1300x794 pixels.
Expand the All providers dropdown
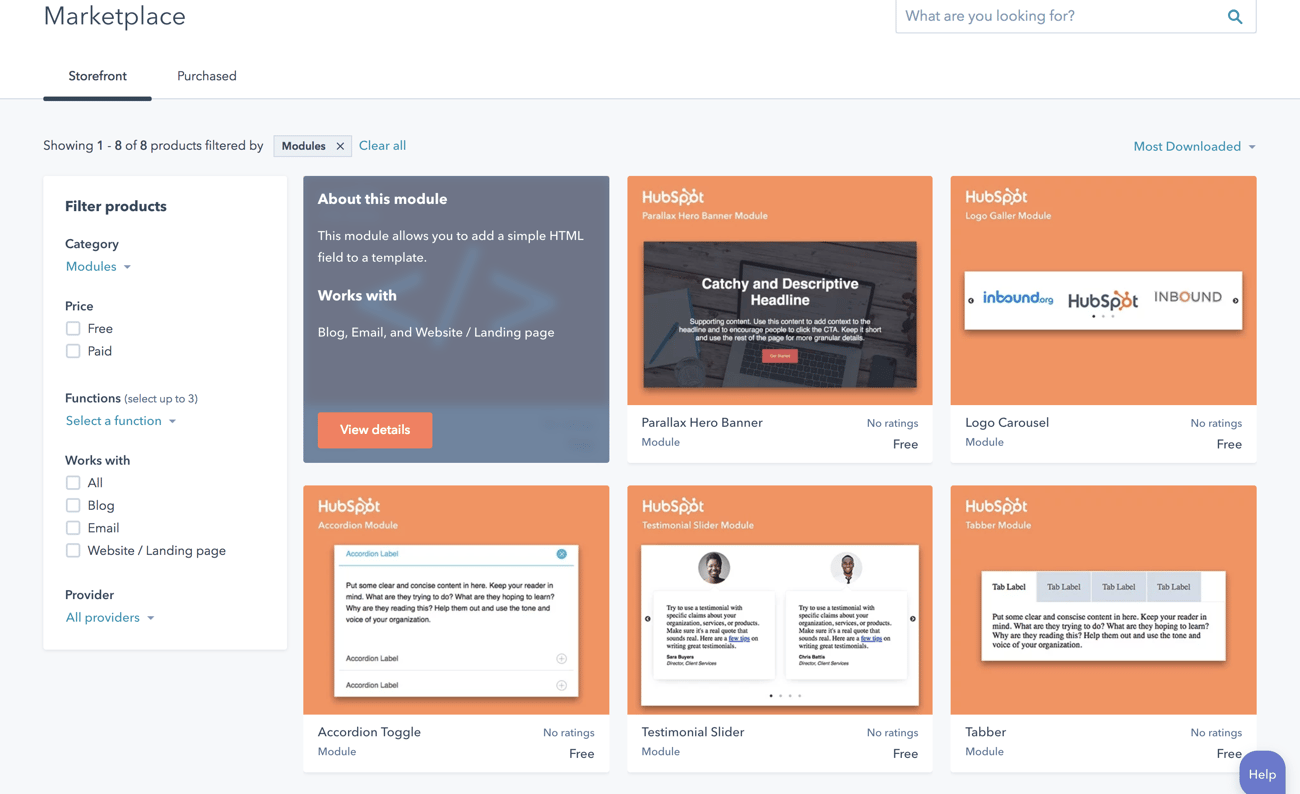click(110, 617)
